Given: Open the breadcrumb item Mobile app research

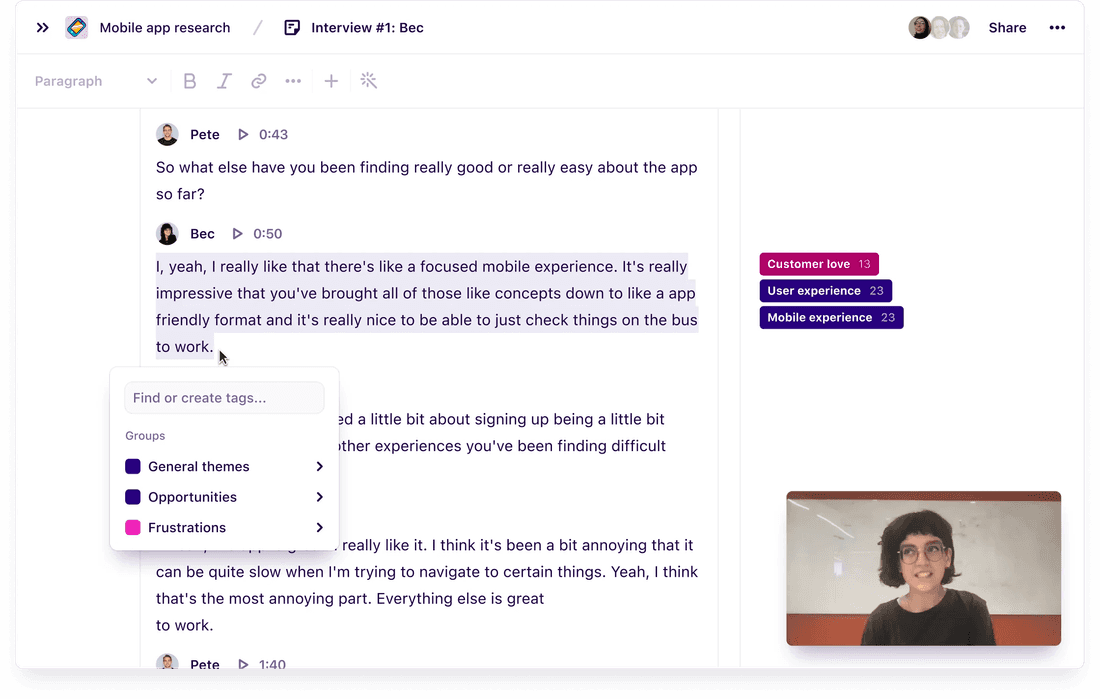Looking at the screenshot, I should pos(164,27).
